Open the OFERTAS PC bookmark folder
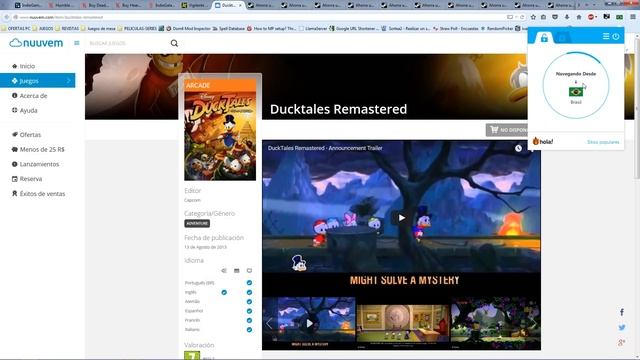The image size is (640, 360). [16, 29]
